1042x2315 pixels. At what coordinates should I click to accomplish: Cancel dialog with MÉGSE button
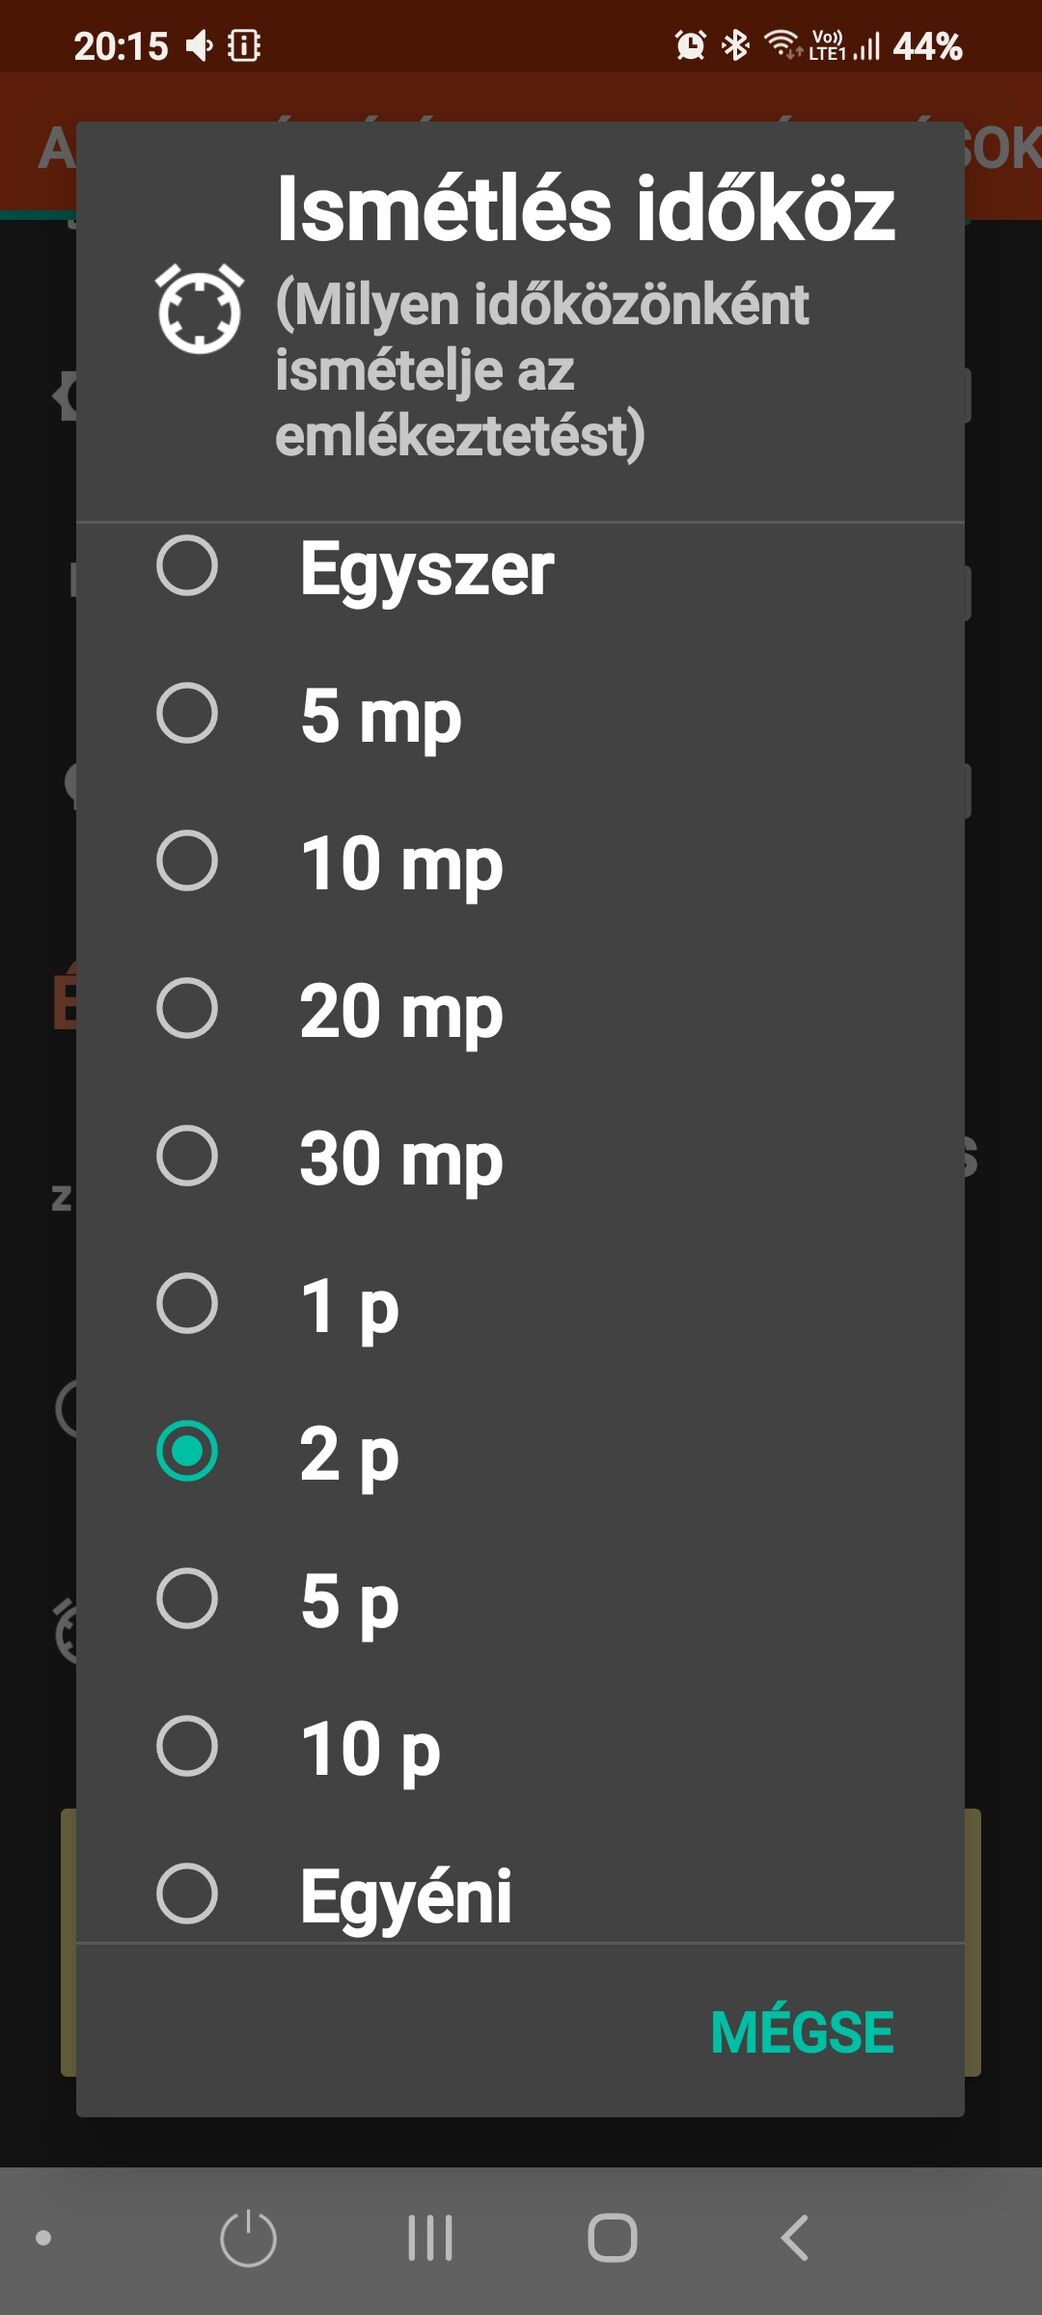(802, 2032)
